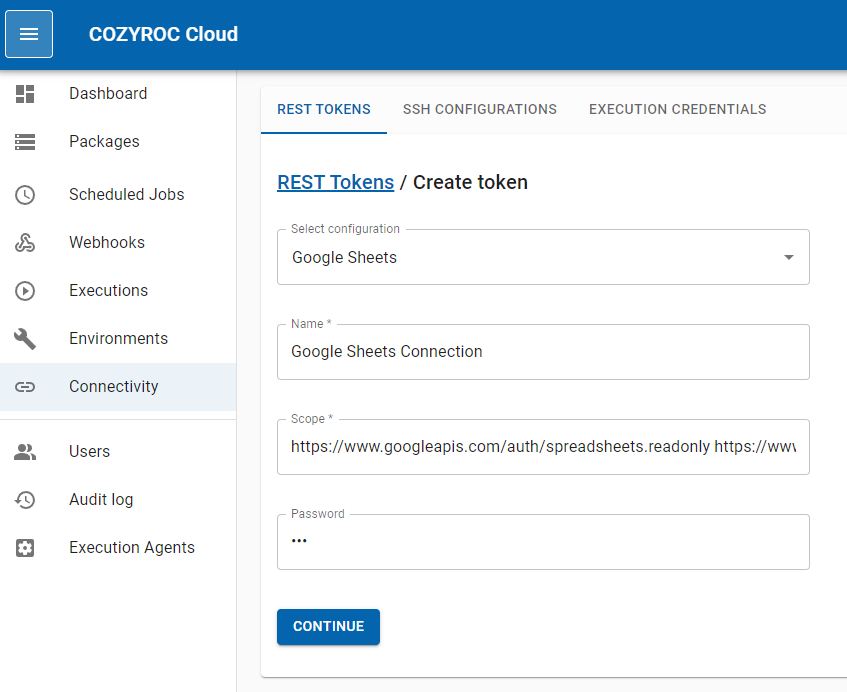Click the Environments wrench icon
The height and width of the screenshot is (692, 847).
tap(25, 339)
